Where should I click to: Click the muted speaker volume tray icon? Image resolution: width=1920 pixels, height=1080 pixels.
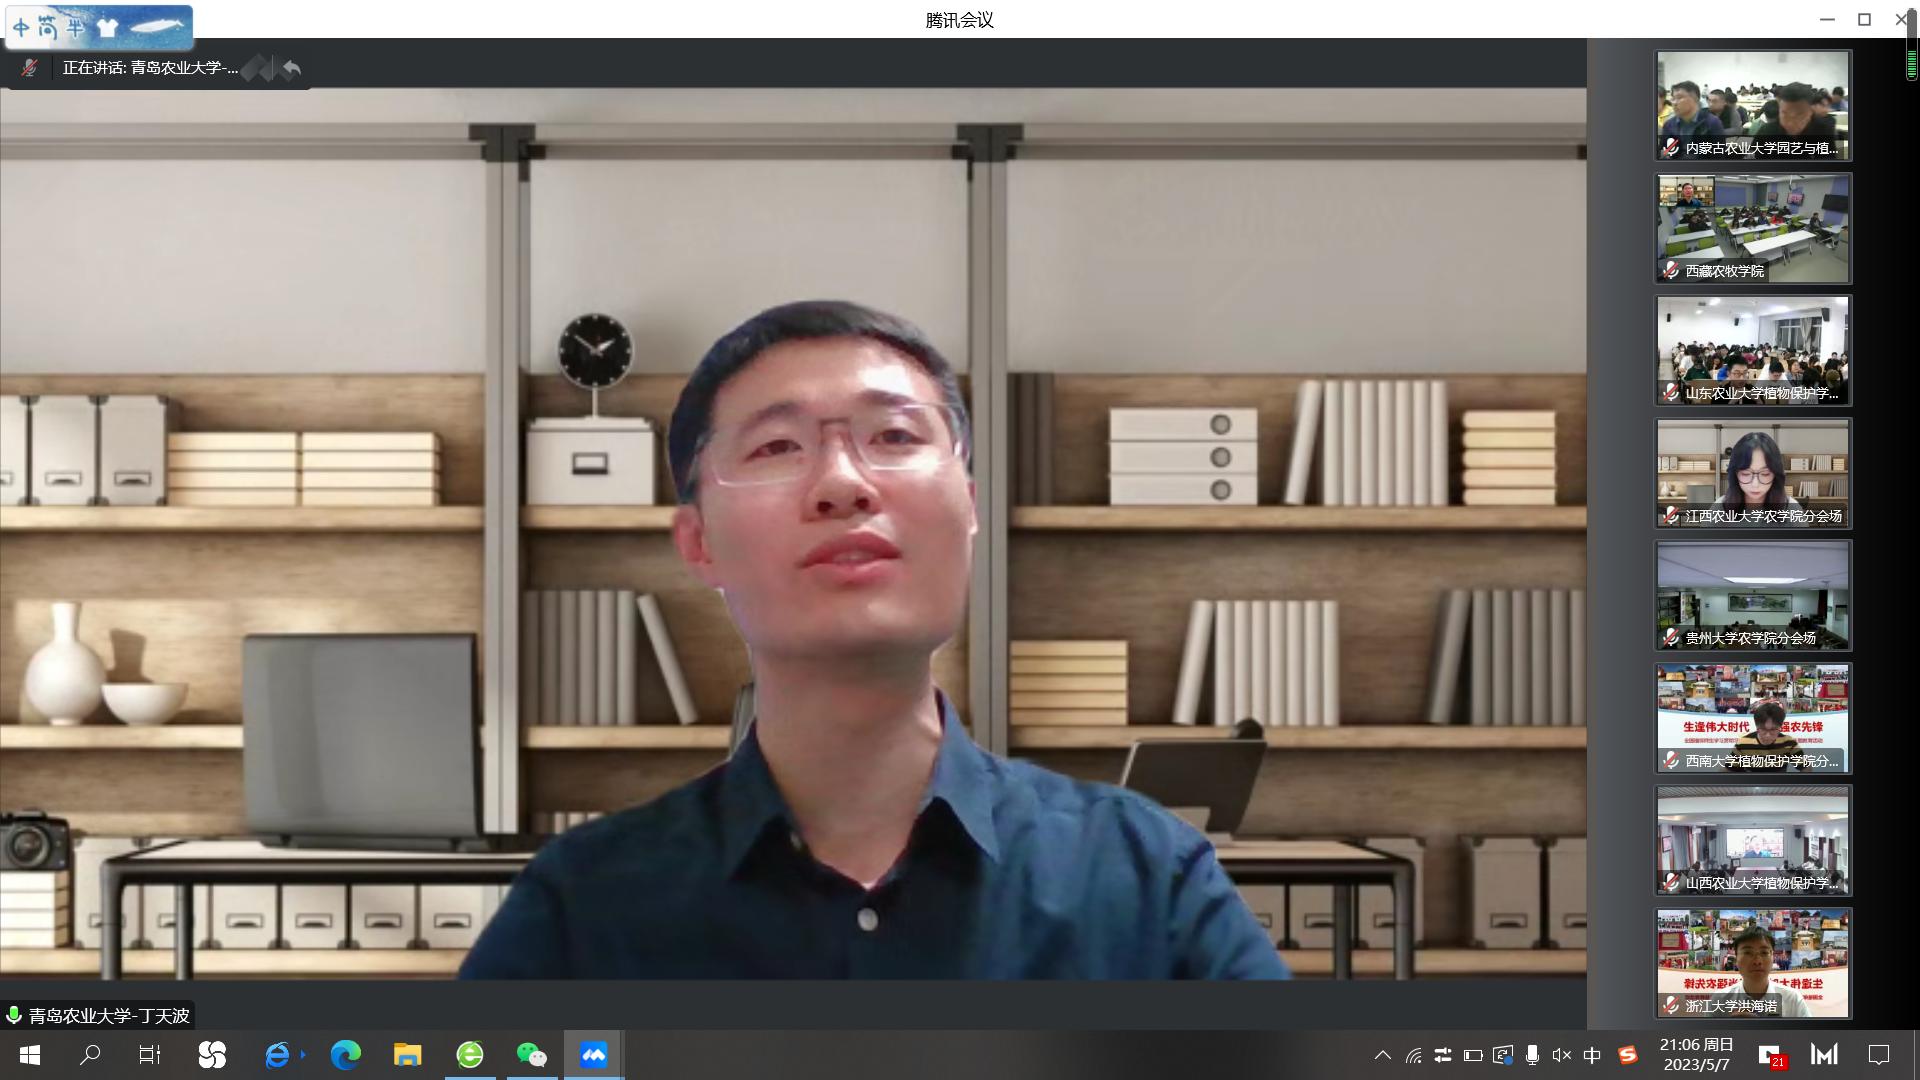[1561, 1055]
